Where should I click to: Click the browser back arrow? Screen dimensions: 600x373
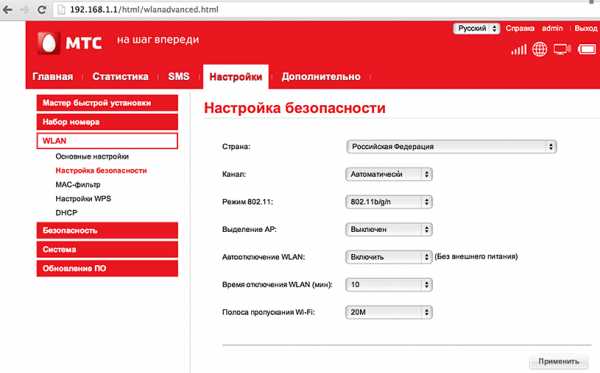pos(7,10)
